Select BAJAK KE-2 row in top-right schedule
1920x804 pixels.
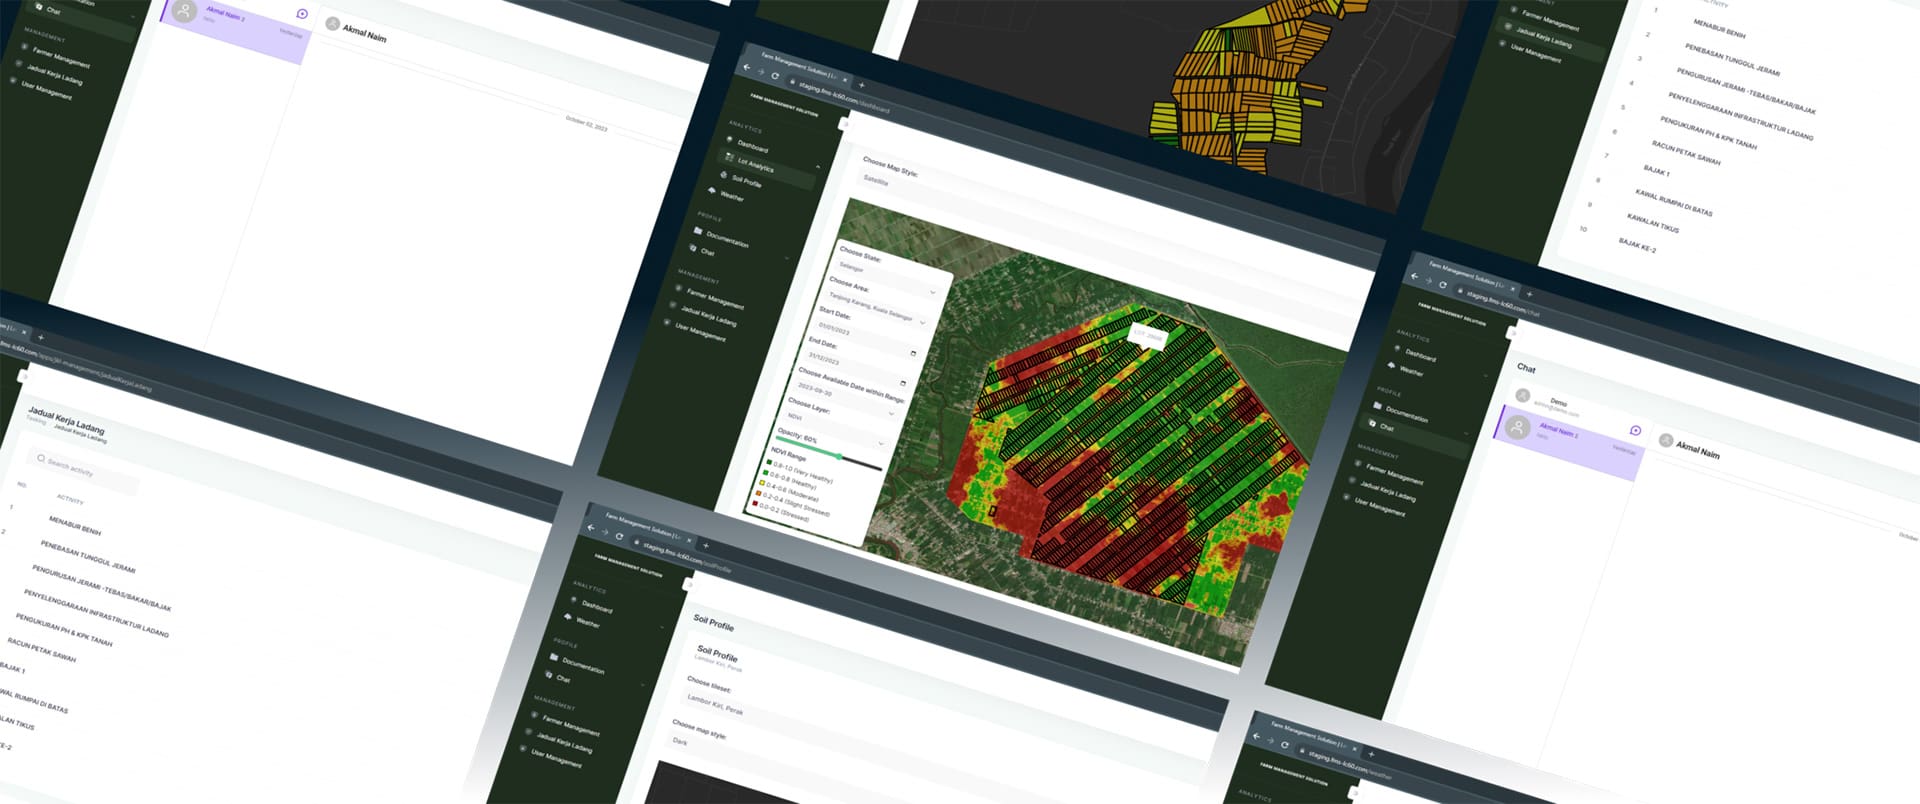[x=1637, y=245]
